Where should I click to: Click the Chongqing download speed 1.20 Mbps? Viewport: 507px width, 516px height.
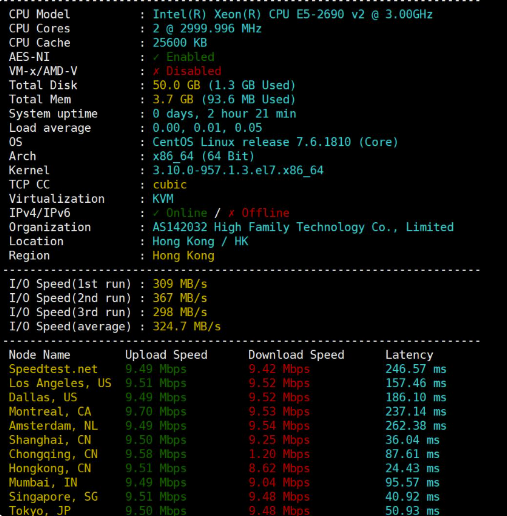279,454
